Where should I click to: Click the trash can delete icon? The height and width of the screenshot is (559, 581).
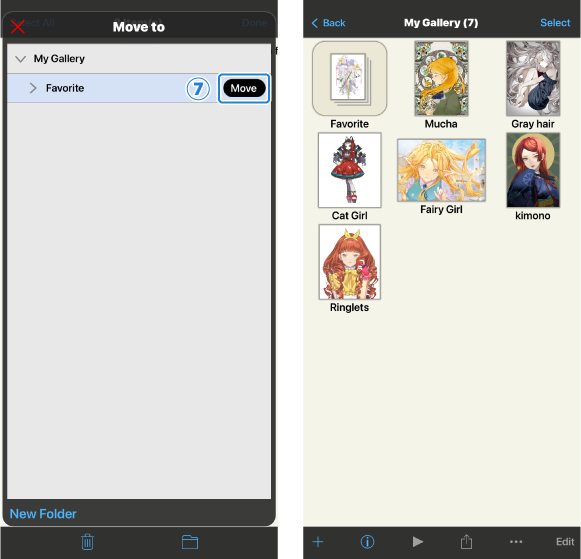(87, 542)
